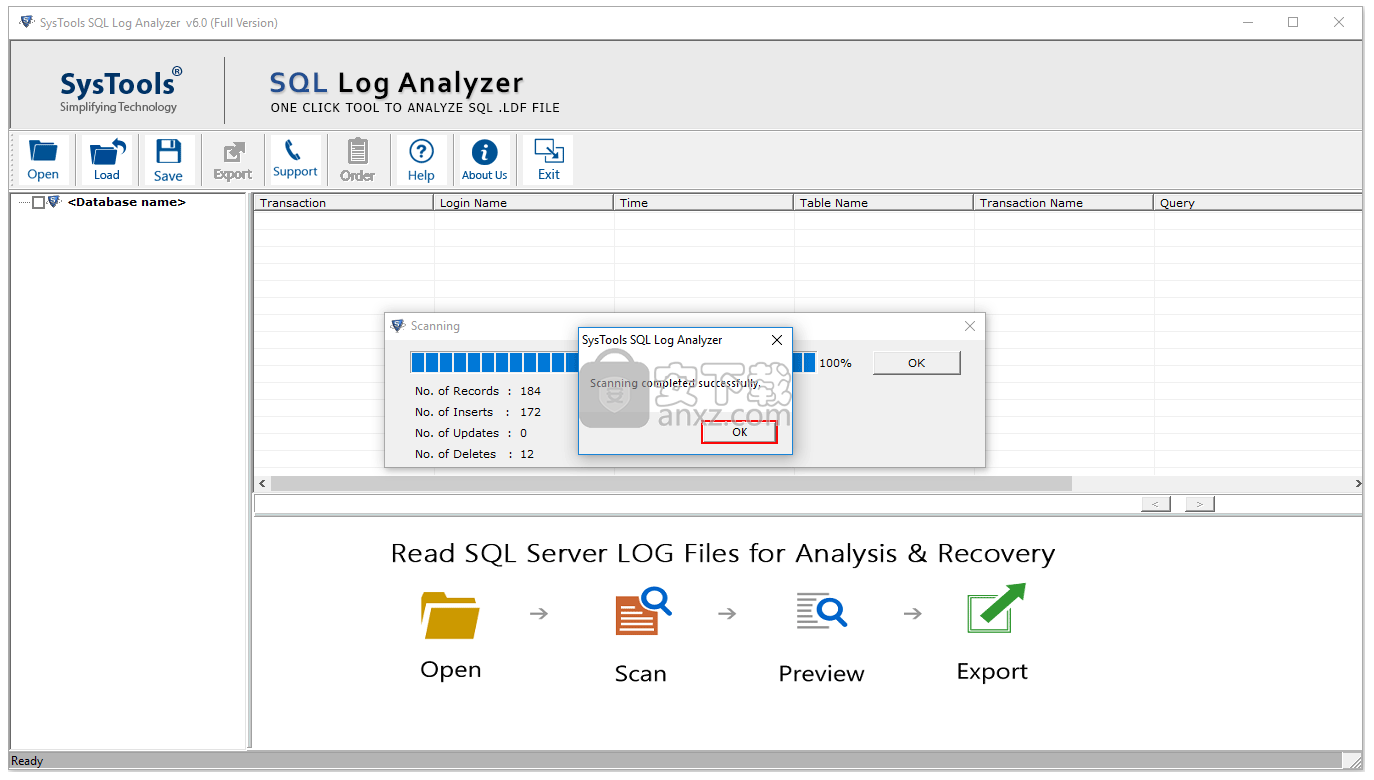1374x780 pixels.
Task: Click the horizontal scrollbar left arrow
Action: (x=262, y=484)
